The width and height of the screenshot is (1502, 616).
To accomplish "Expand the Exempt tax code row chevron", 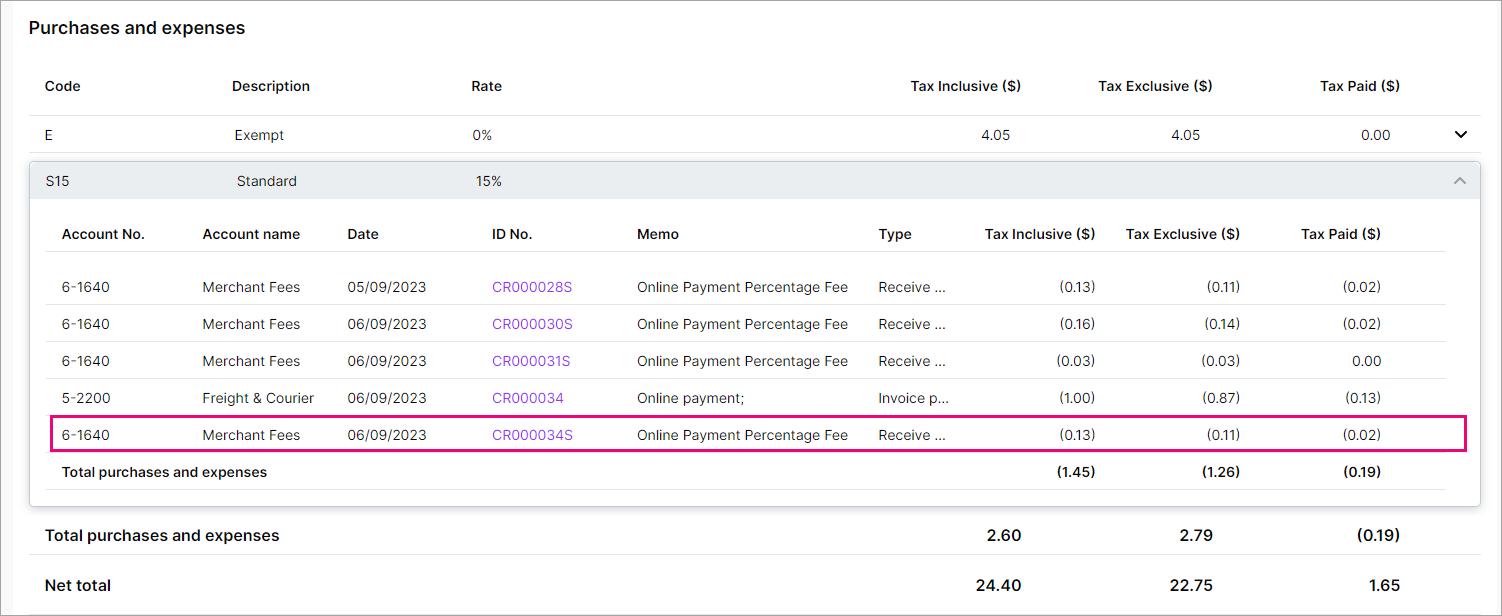I will [x=1460, y=135].
